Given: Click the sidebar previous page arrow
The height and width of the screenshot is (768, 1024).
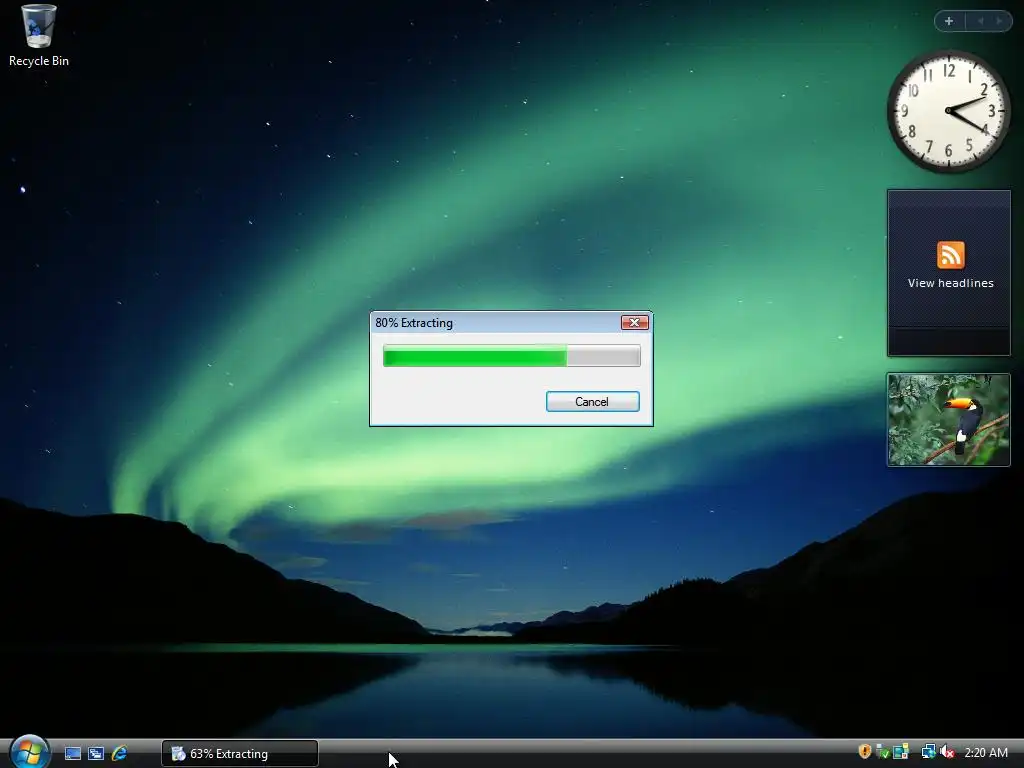Looking at the screenshot, I should coord(980,21).
